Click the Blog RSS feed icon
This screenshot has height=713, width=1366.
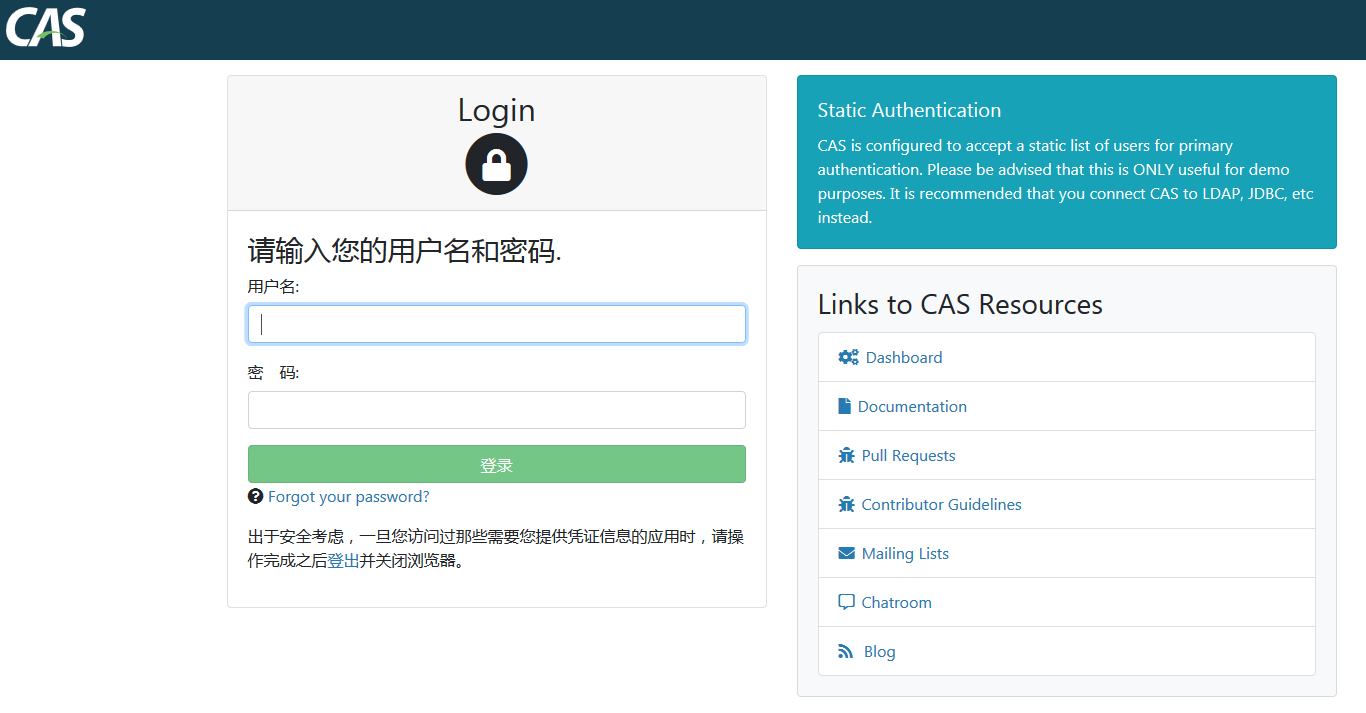coord(845,651)
